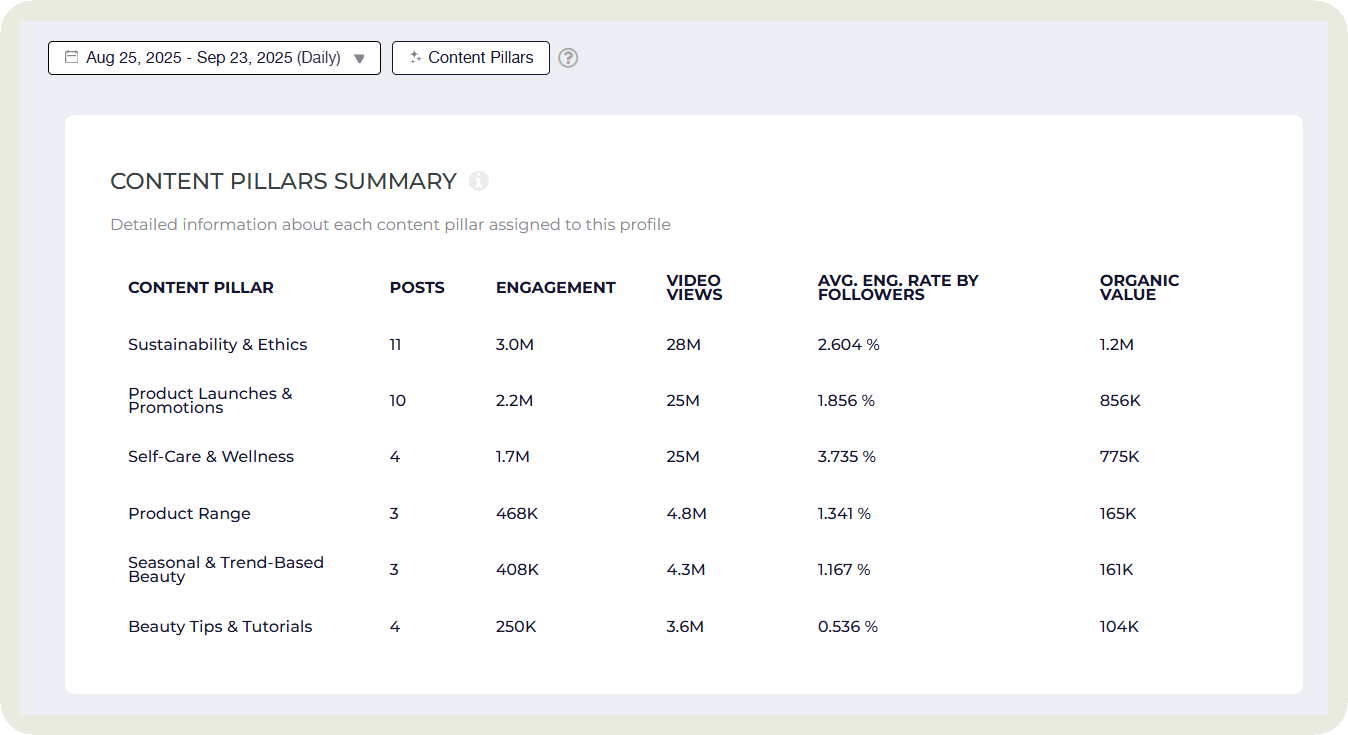Open the Product Launches & Promotions pillar

(x=210, y=400)
